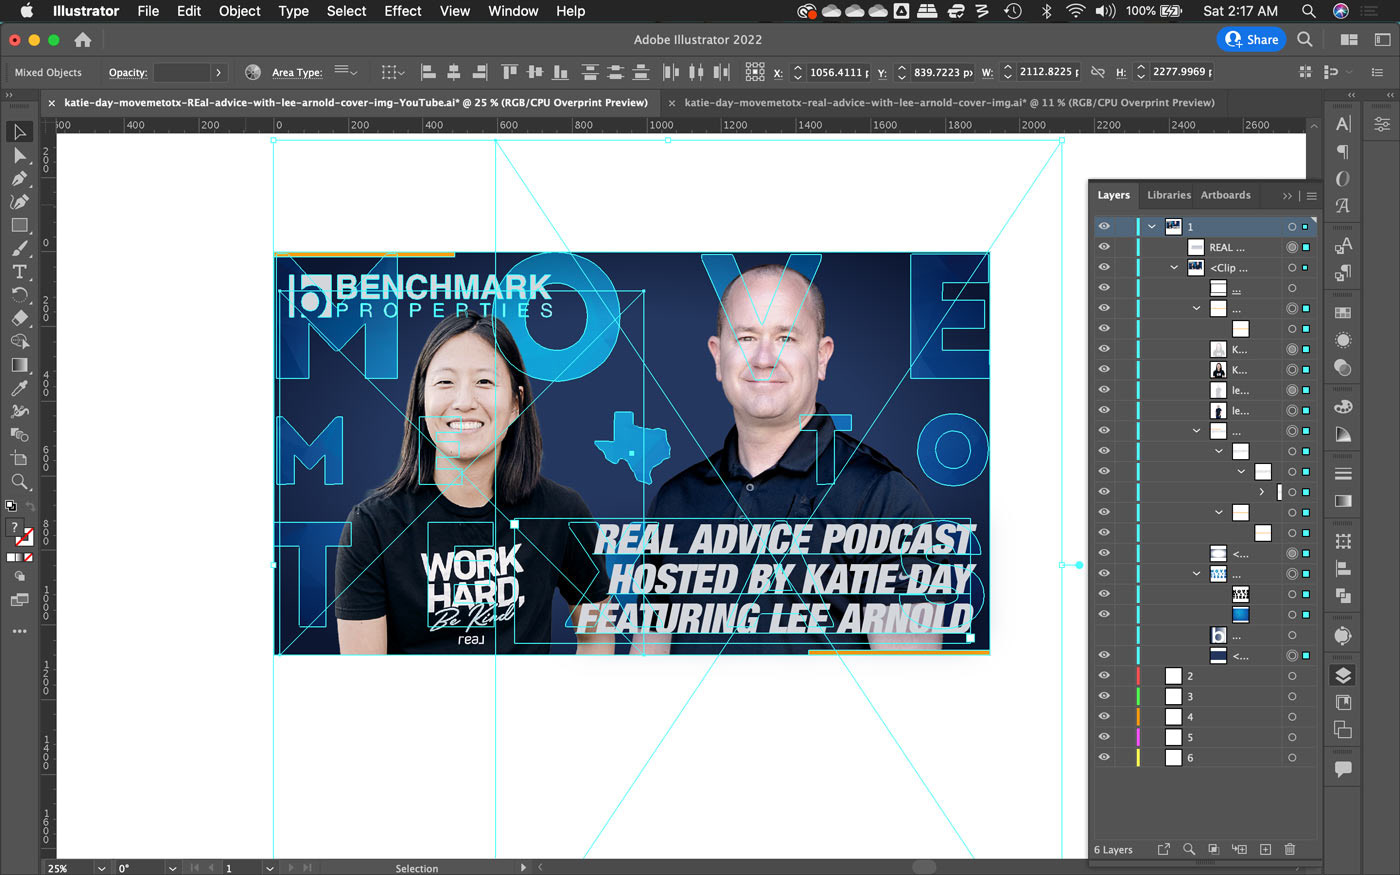The height and width of the screenshot is (875, 1400).
Task: Open the Object menu
Action: coord(240,11)
